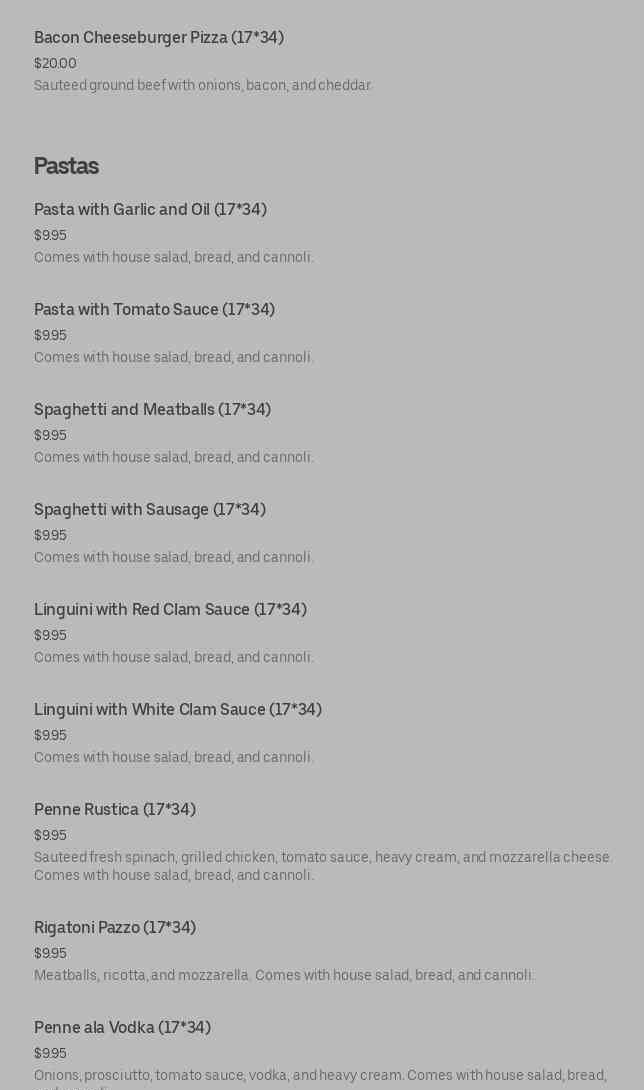Select Pasta with Garlic and Oil

(150, 210)
